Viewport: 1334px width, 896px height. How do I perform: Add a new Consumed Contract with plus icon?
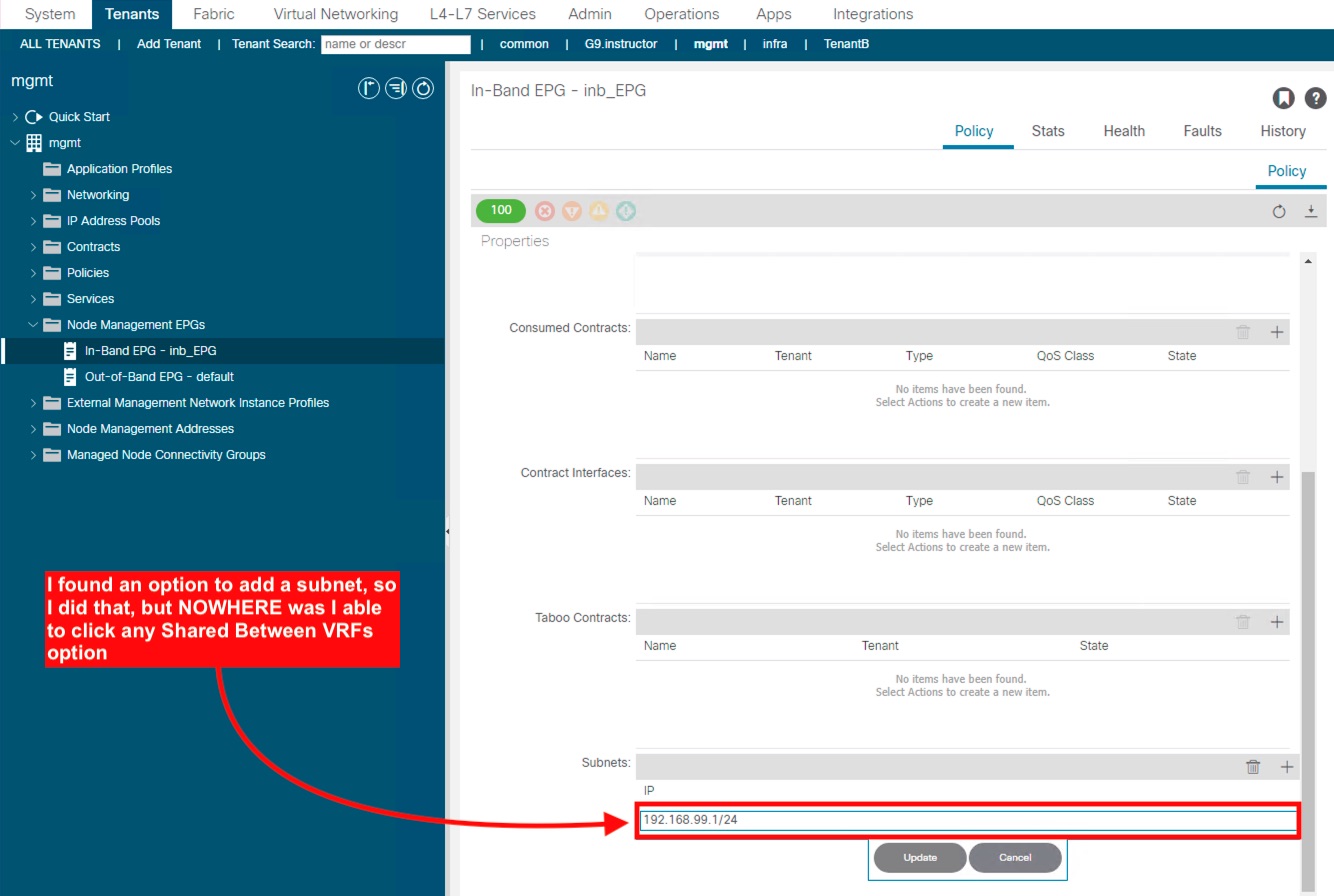pyautogui.click(x=1277, y=332)
